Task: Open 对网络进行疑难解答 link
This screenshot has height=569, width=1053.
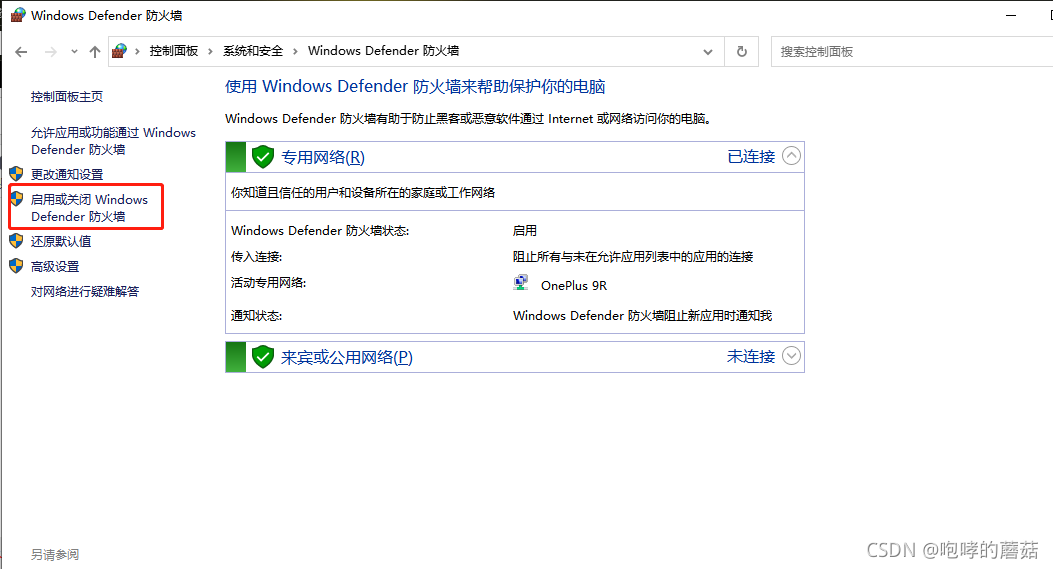Action: click(x=85, y=292)
